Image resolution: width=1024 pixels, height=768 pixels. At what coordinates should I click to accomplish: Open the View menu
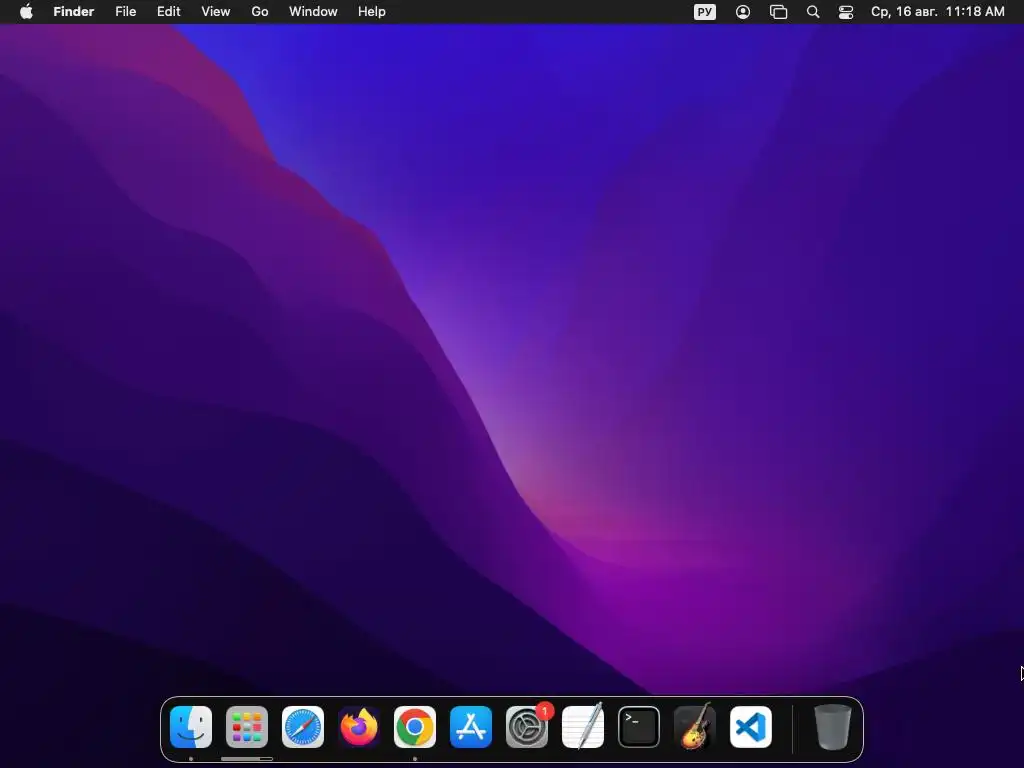pyautogui.click(x=216, y=12)
